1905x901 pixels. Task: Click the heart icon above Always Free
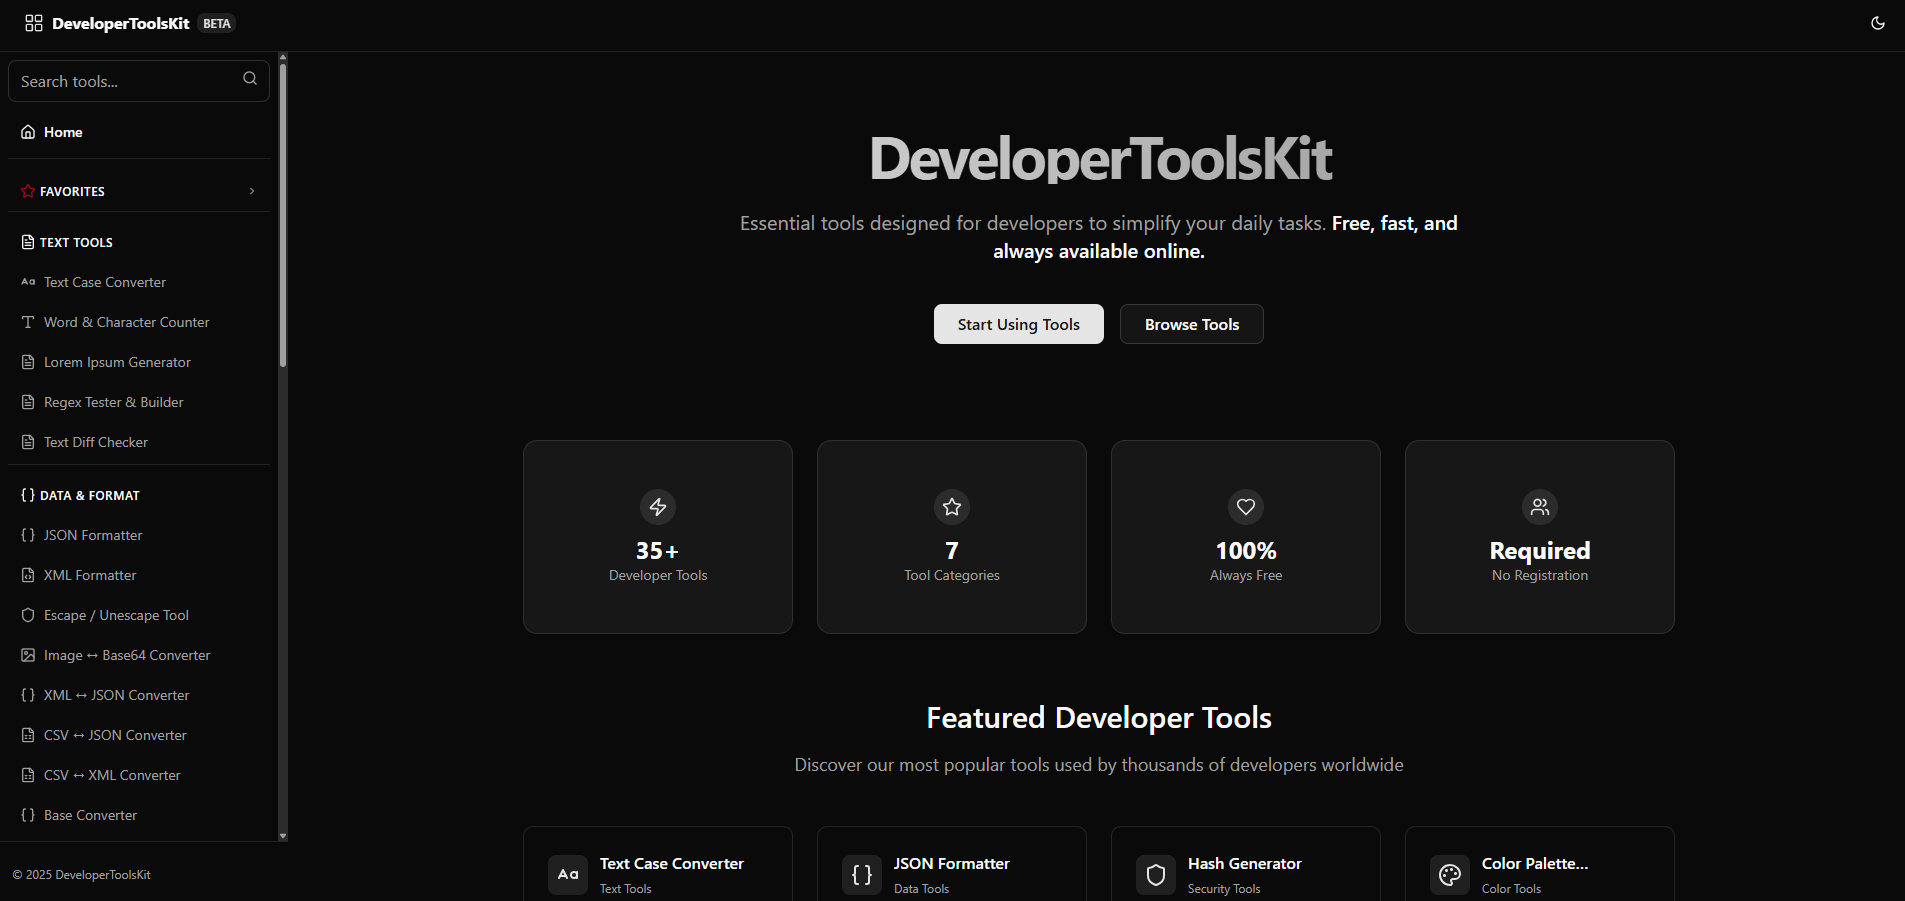point(1245,507)
